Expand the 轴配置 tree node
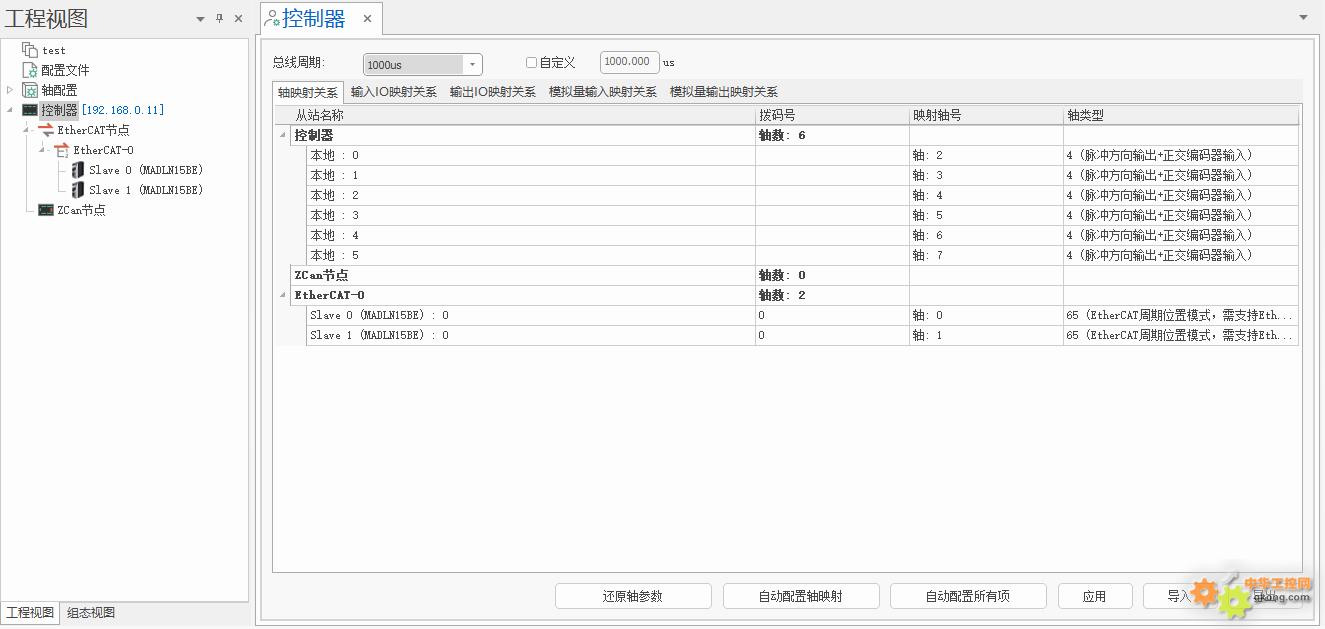Screen dimensions: 1325x629 [x=10, y=90]
